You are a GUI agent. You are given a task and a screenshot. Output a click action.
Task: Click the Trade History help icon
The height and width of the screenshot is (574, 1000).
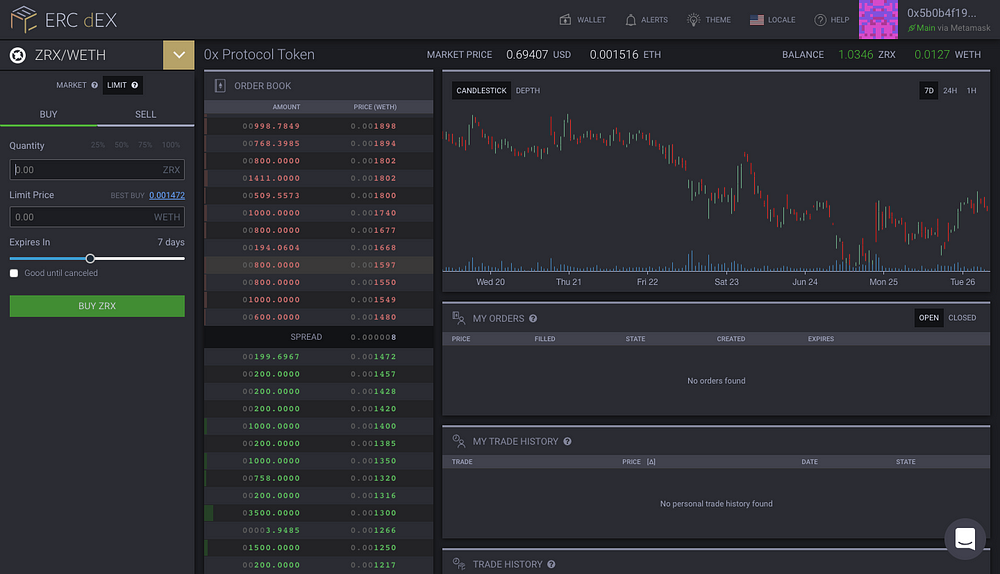[x=551, y=564]
